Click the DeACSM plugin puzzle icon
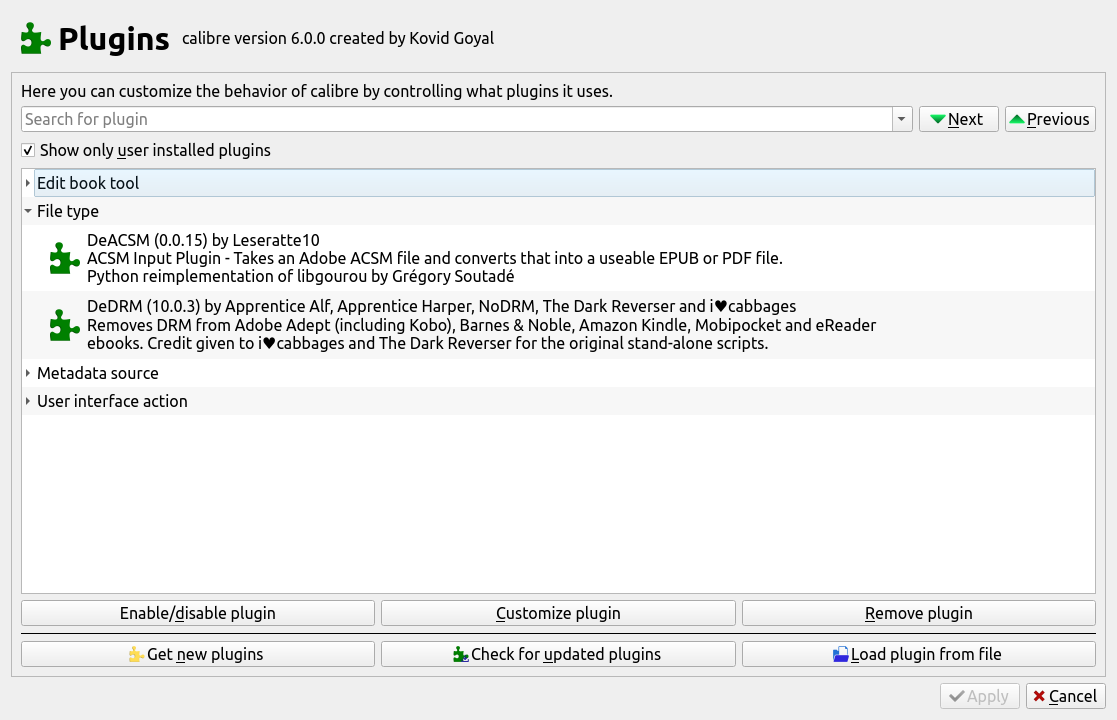 click(65, 259)
